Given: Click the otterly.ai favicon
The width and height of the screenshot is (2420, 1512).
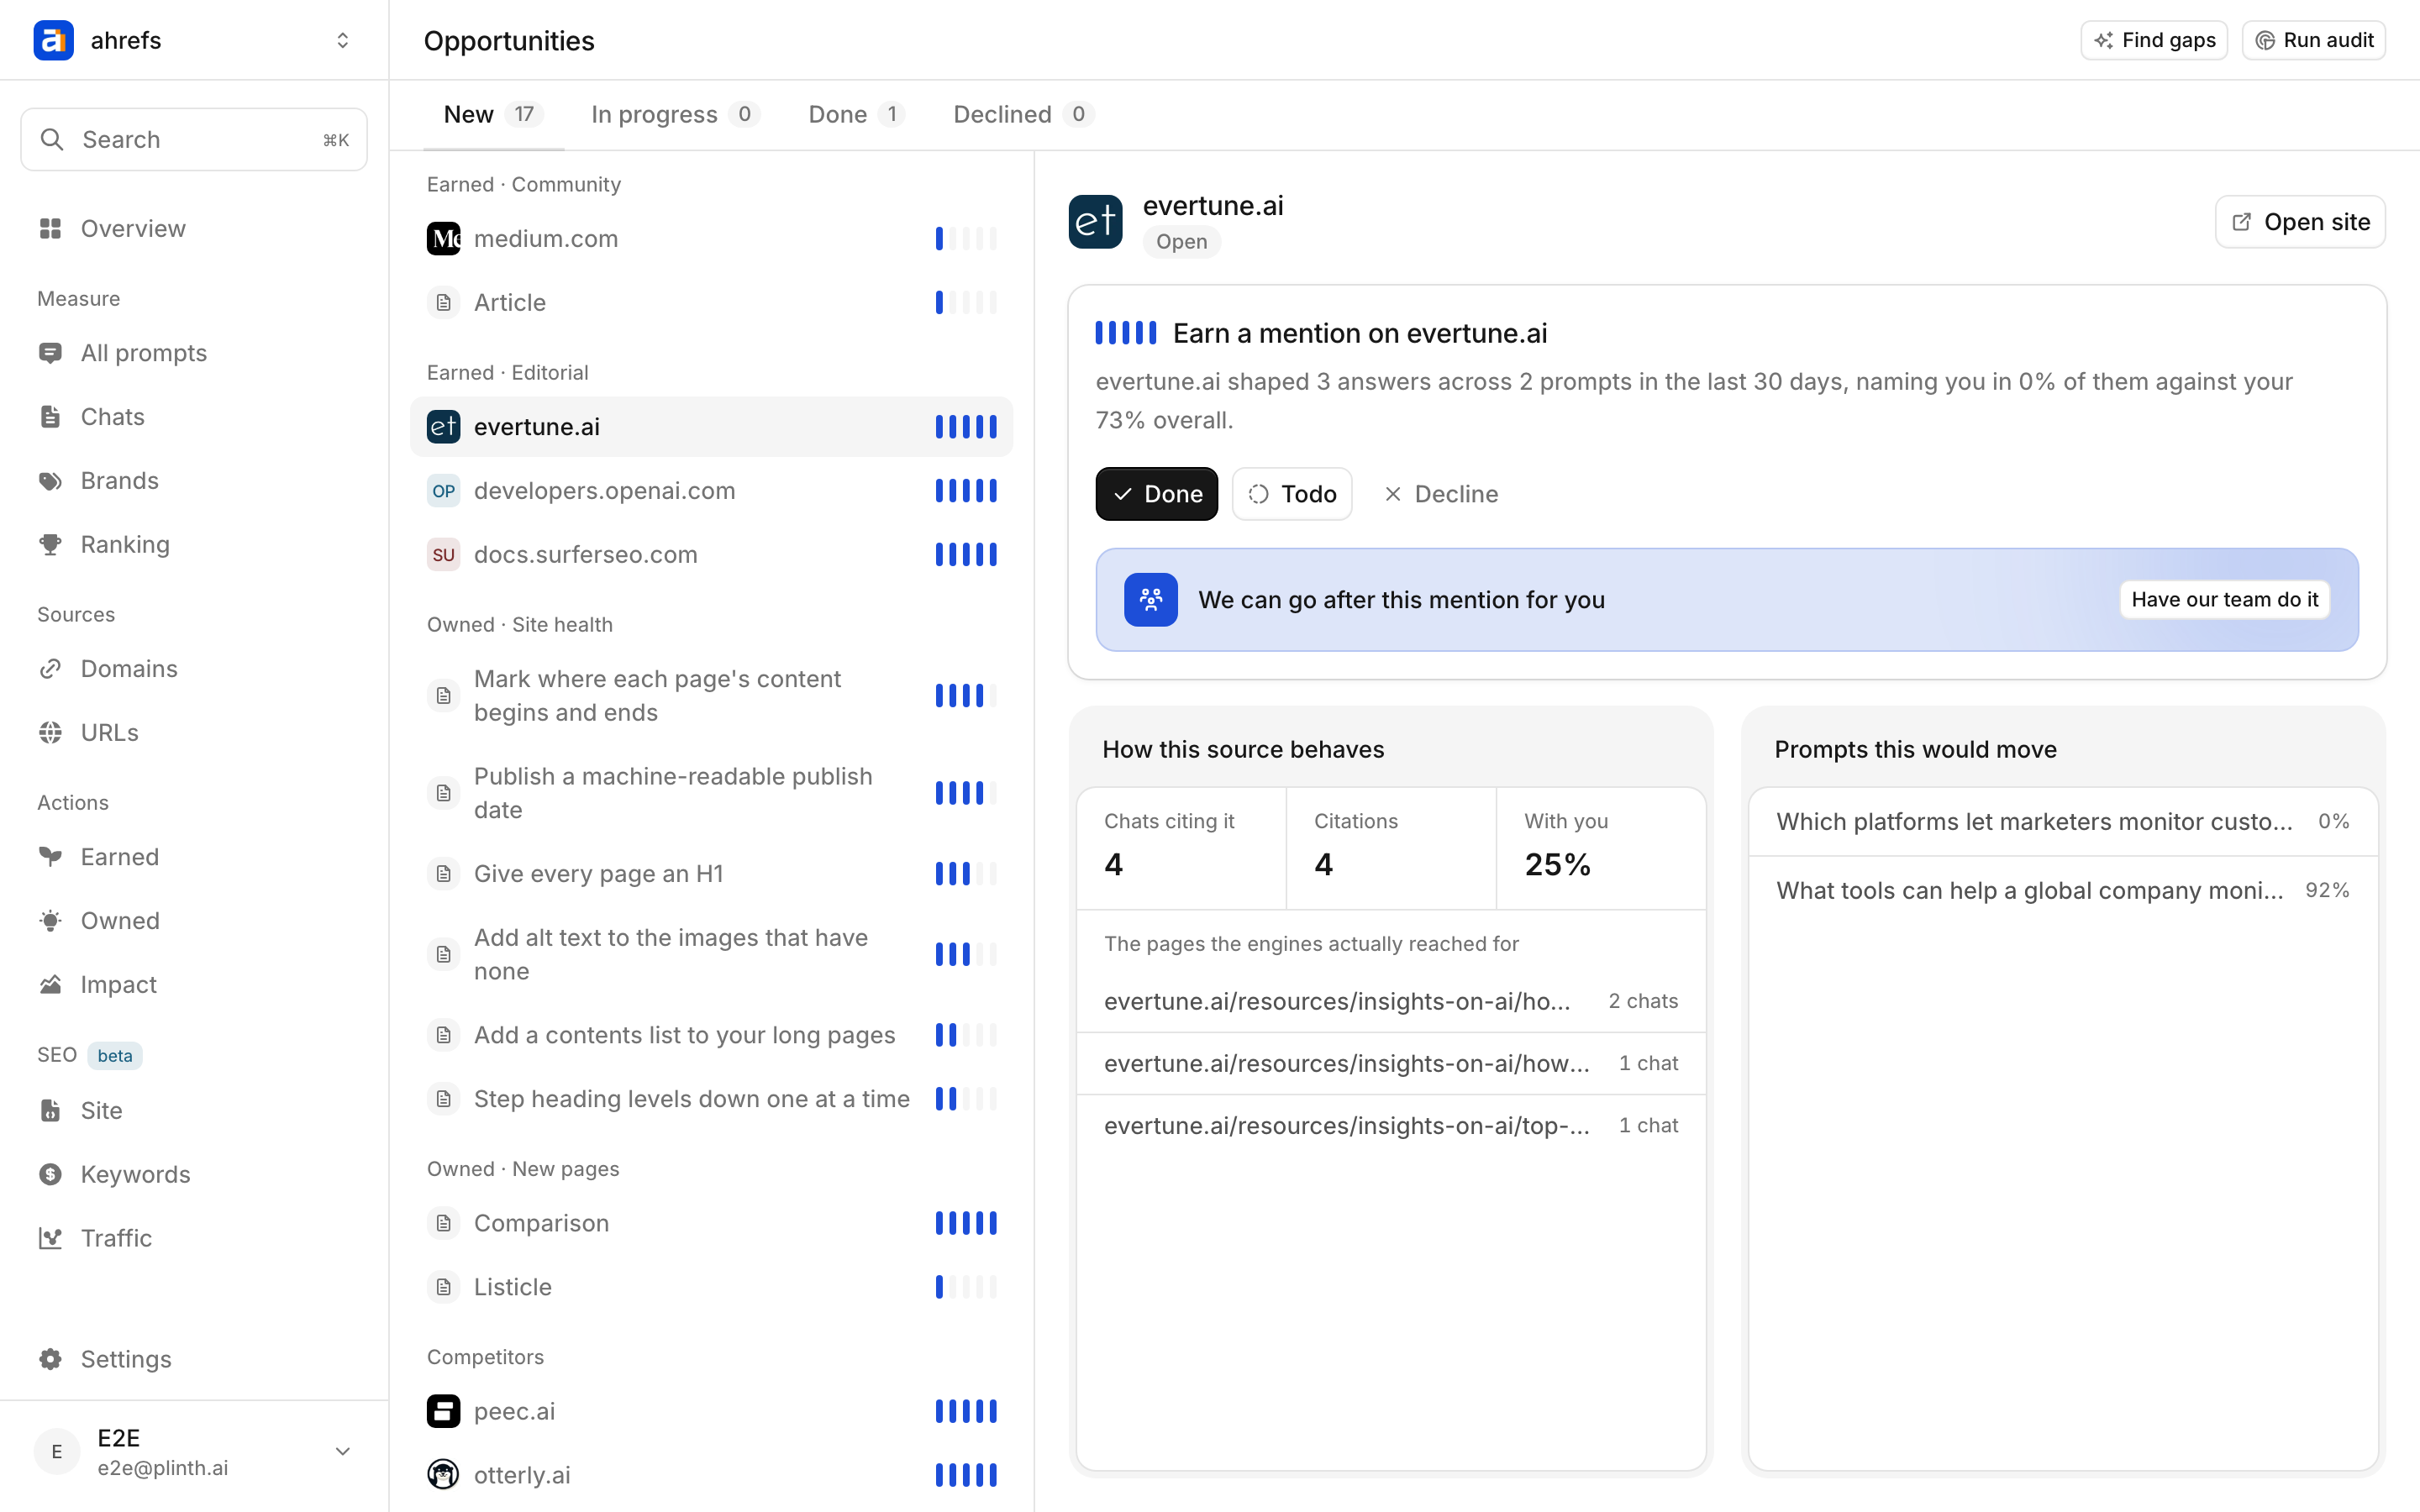Looking at the screenshot, I should (443, 1475).
